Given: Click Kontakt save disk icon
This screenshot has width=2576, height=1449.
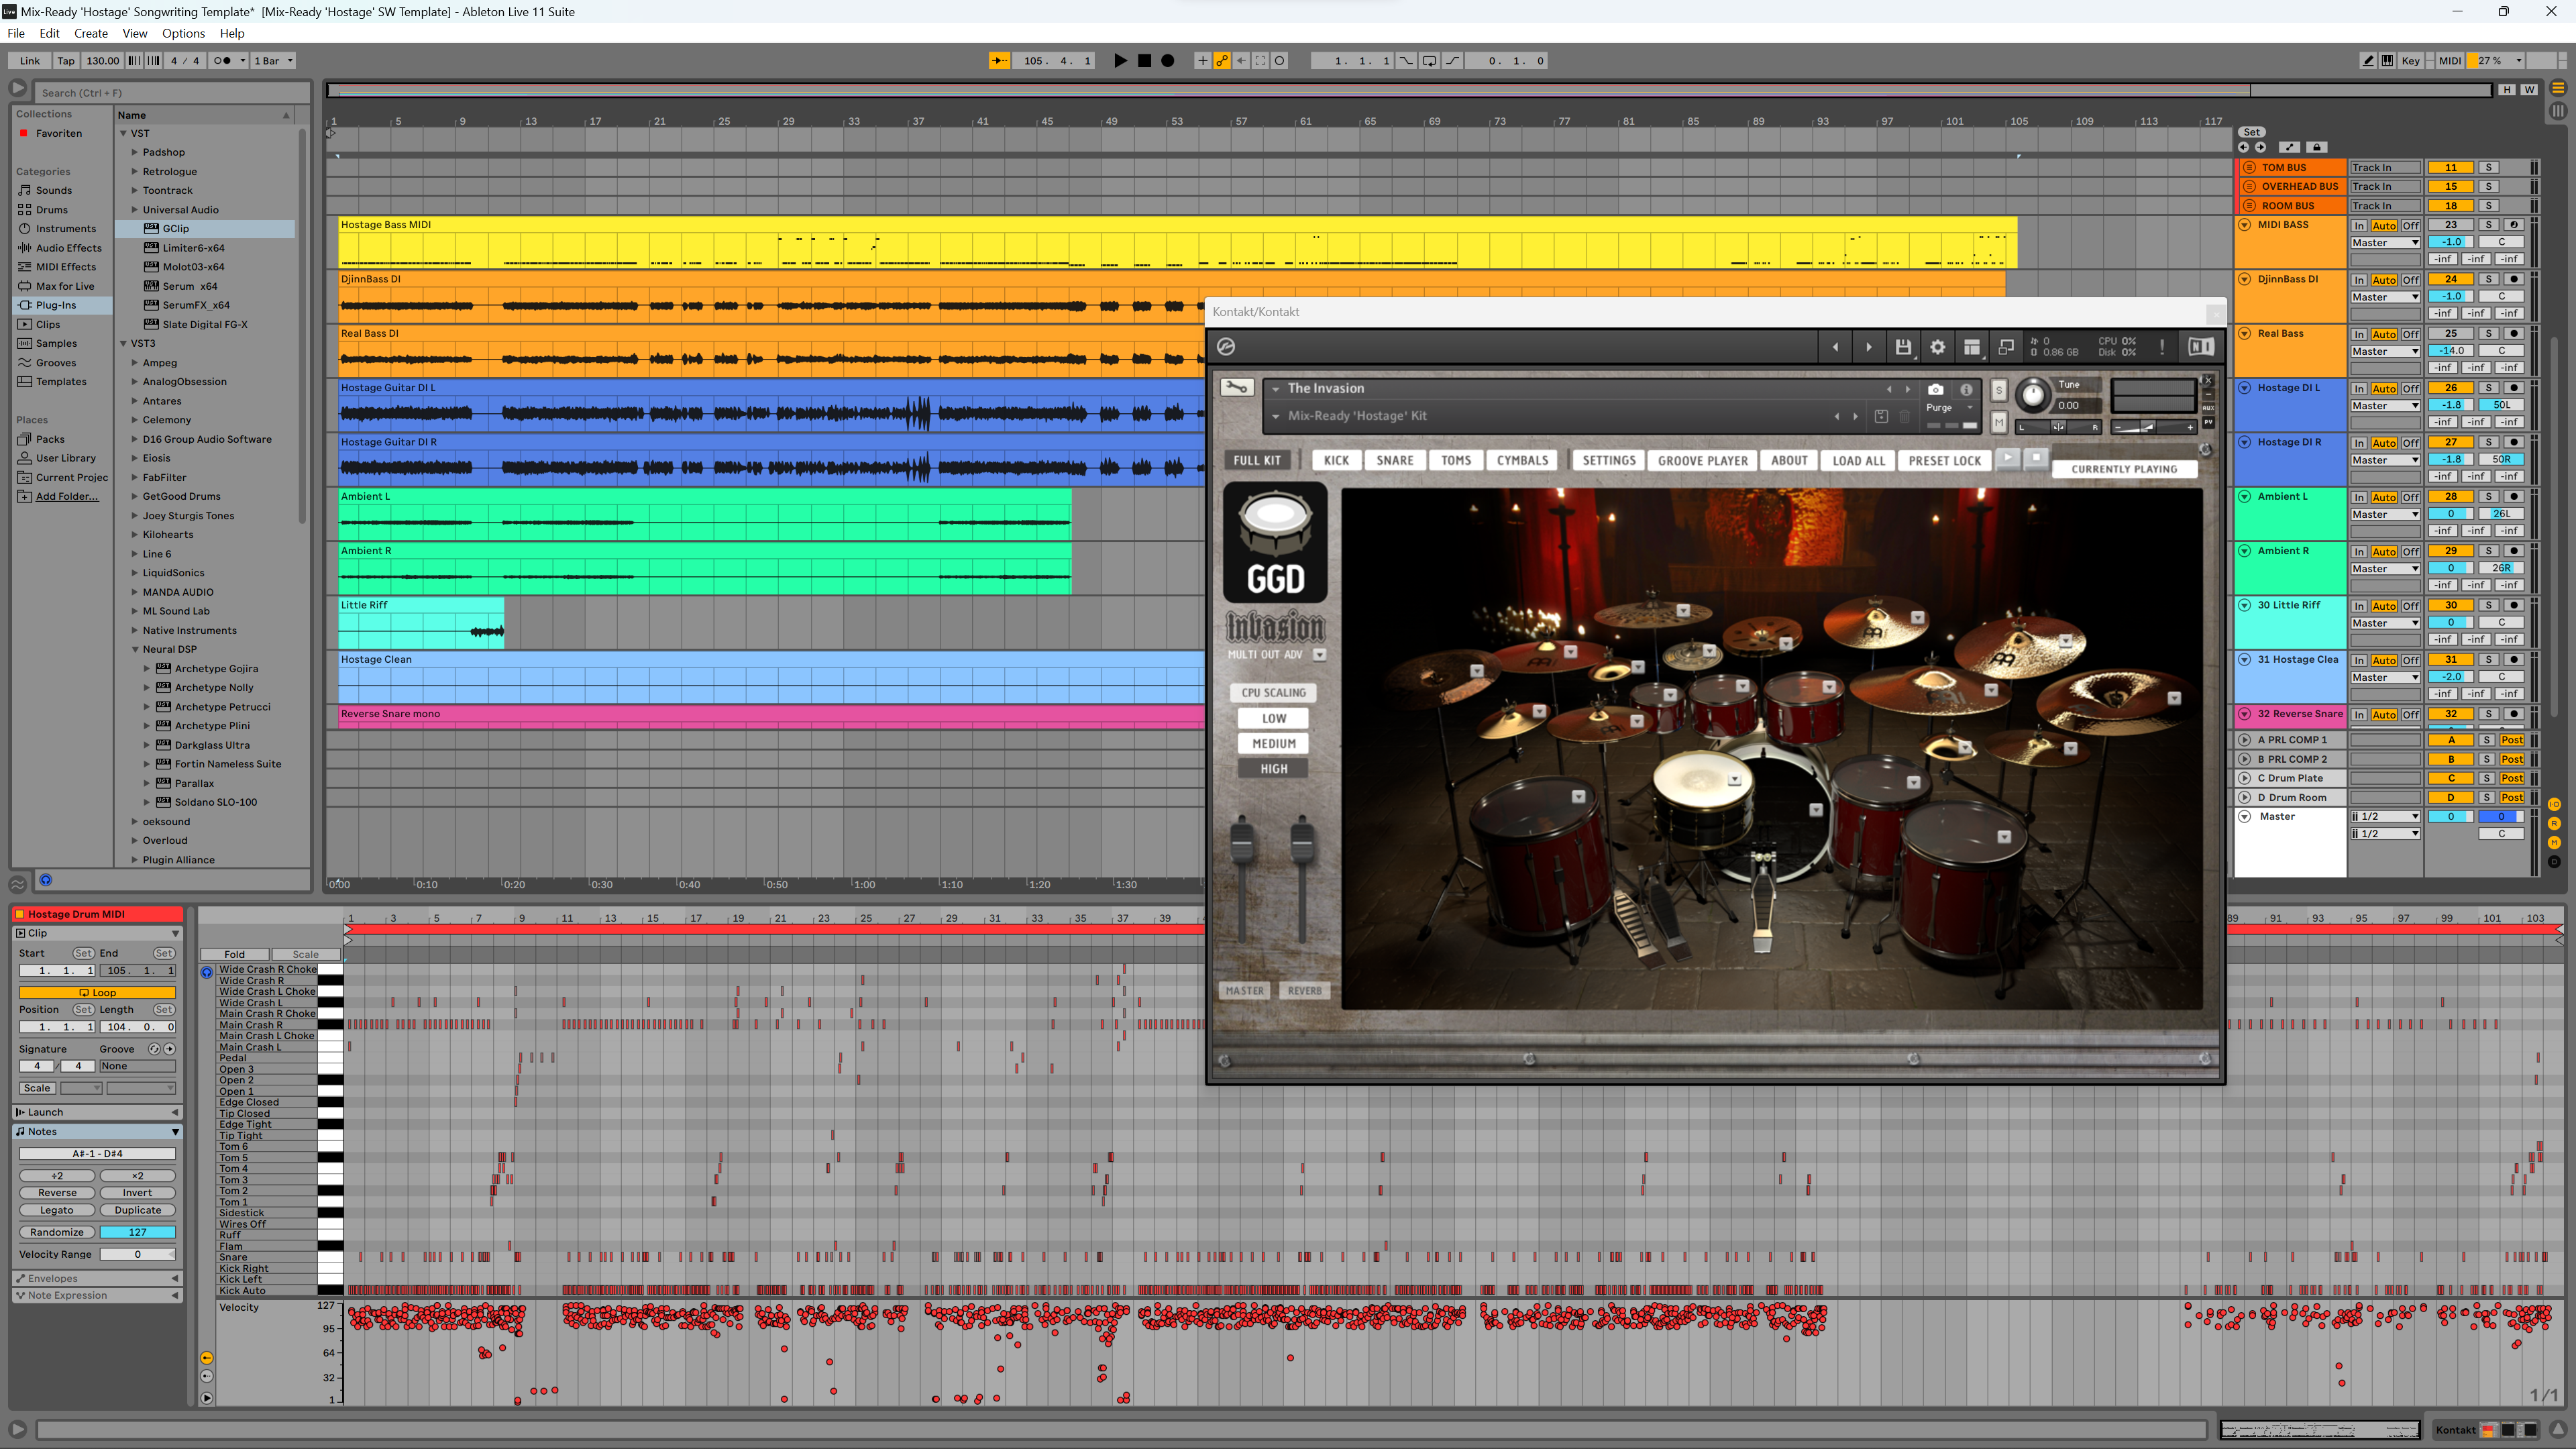Looking at the screenshot, I should click(x=1903, y=347).
